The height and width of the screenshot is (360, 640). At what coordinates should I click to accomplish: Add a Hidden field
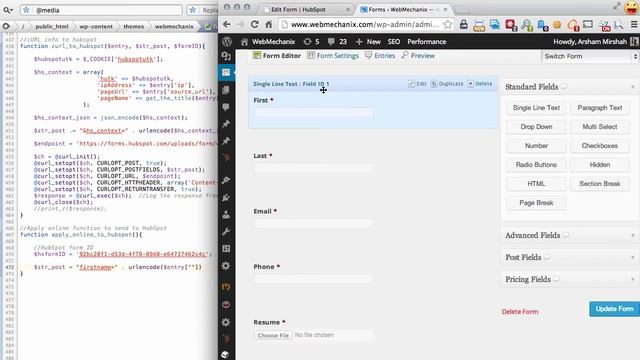(x=600, y=165)
